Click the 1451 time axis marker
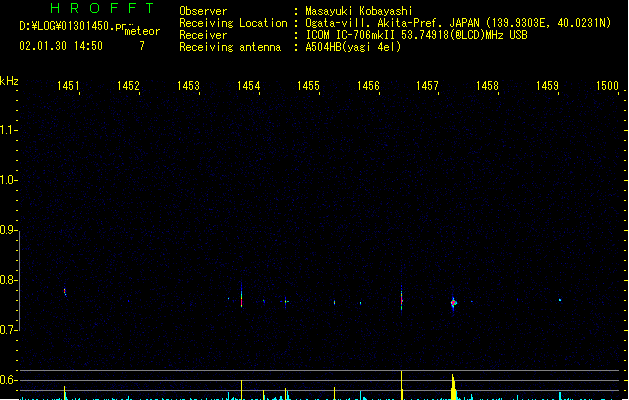The image size is (629, 400). [68, 85]
